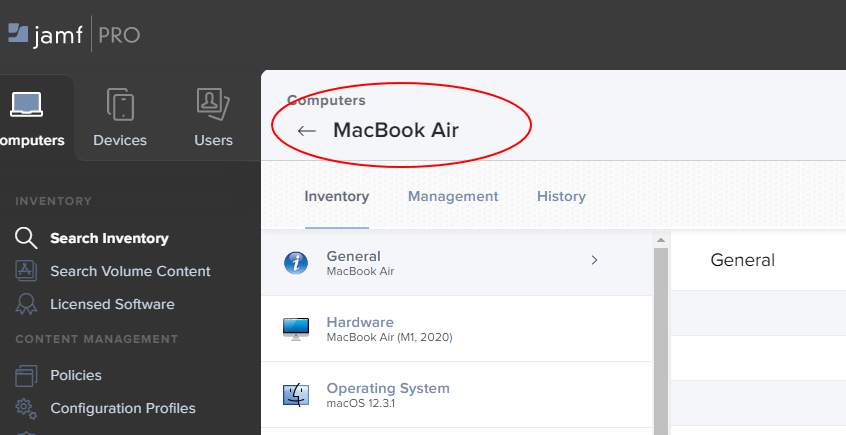Open the Computers section icon
This screenshot has height=435, width=846.
[x=26, y=105]
